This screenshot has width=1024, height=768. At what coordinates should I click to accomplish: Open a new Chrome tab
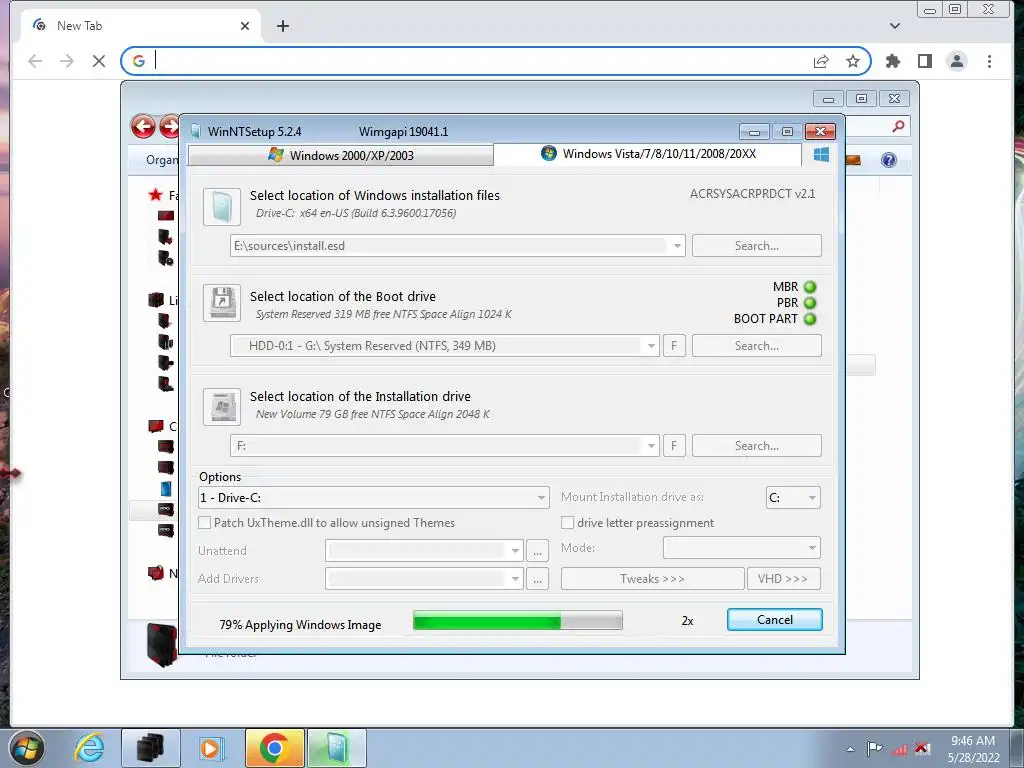[x=283, y=26]
